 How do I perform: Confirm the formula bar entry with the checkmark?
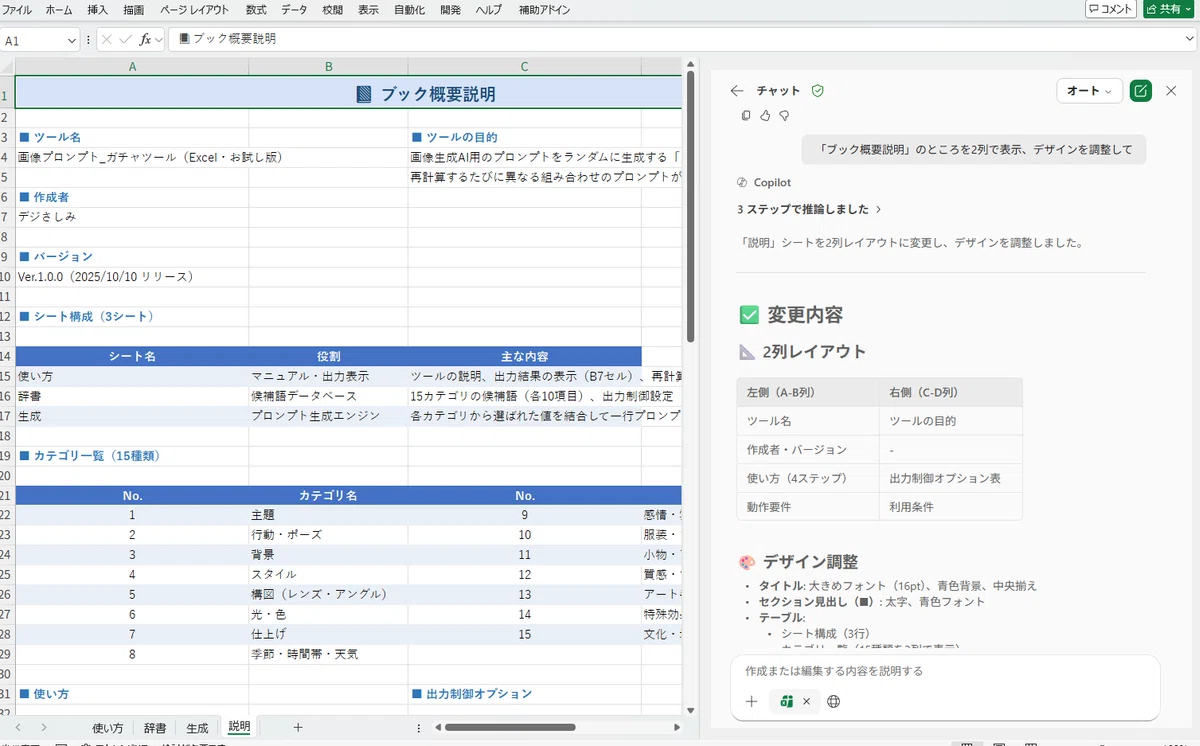coord(125,39)
